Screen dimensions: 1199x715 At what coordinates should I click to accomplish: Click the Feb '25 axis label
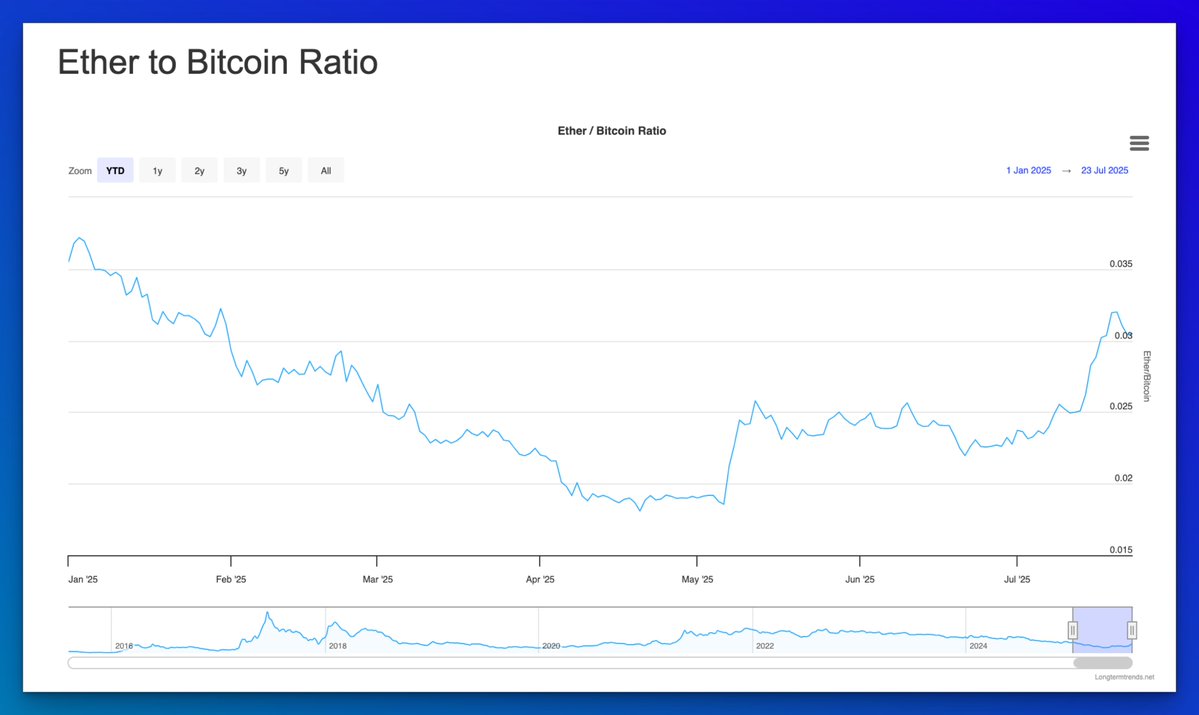(231, 580)
